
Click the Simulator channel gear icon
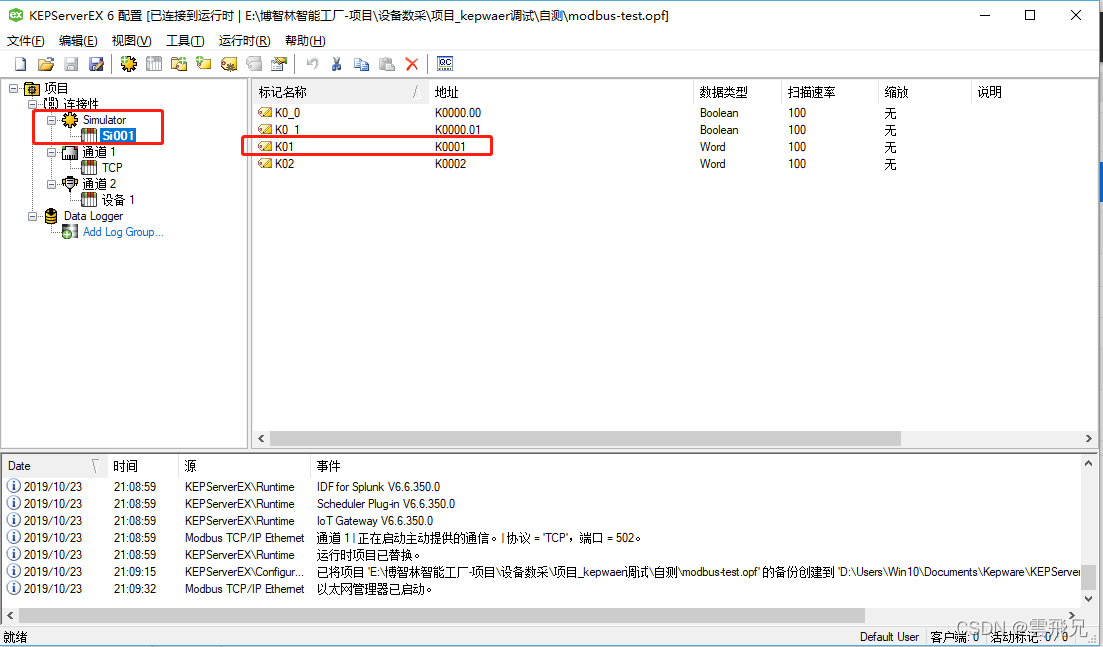[70, 120]
